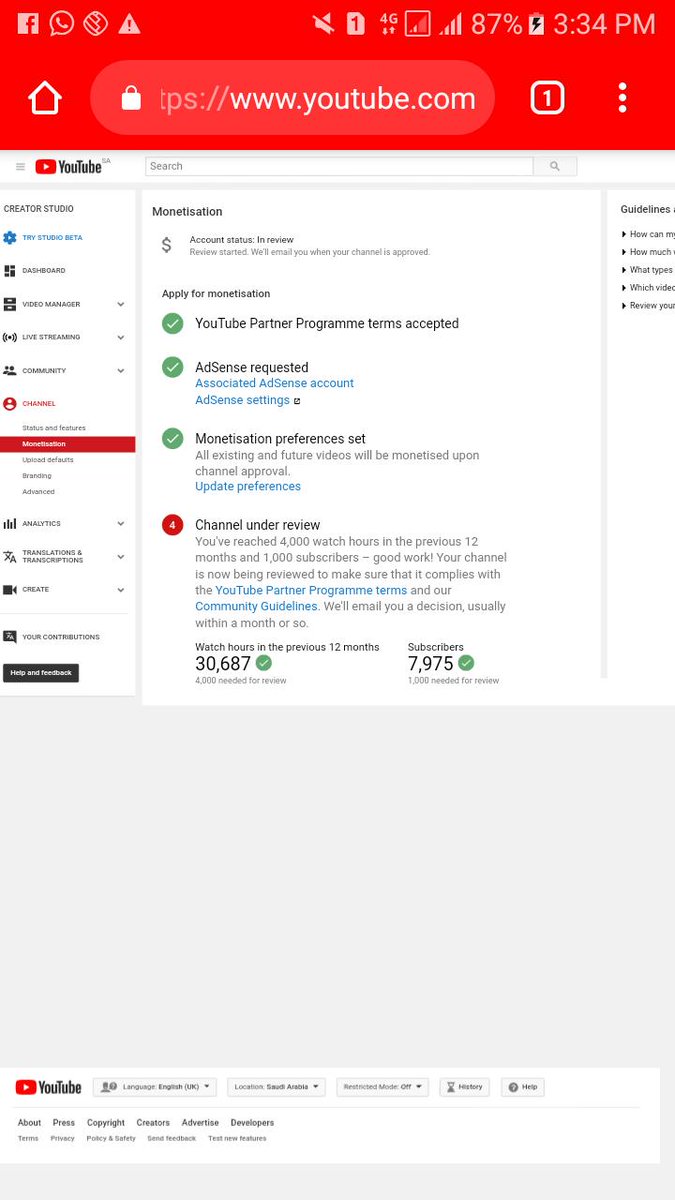This screenshot has width=675, height=1200.
Task: Expand the 'Review your' guidelines question
Action: click(x=648, y=306)
